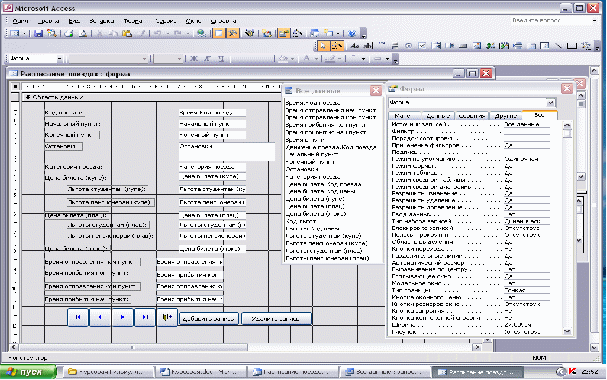Toggle Italic formatting
Viewport: 607px width, 380px height.
coord(207,58)
